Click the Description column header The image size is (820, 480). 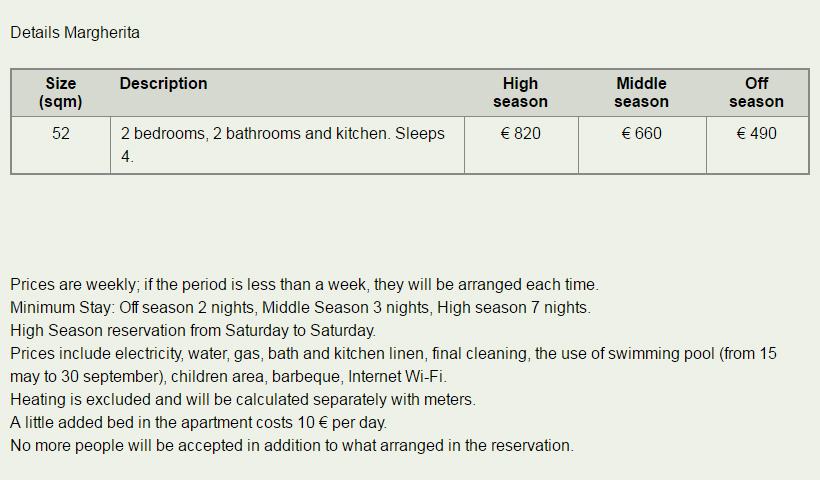click(x=163, y=84)
